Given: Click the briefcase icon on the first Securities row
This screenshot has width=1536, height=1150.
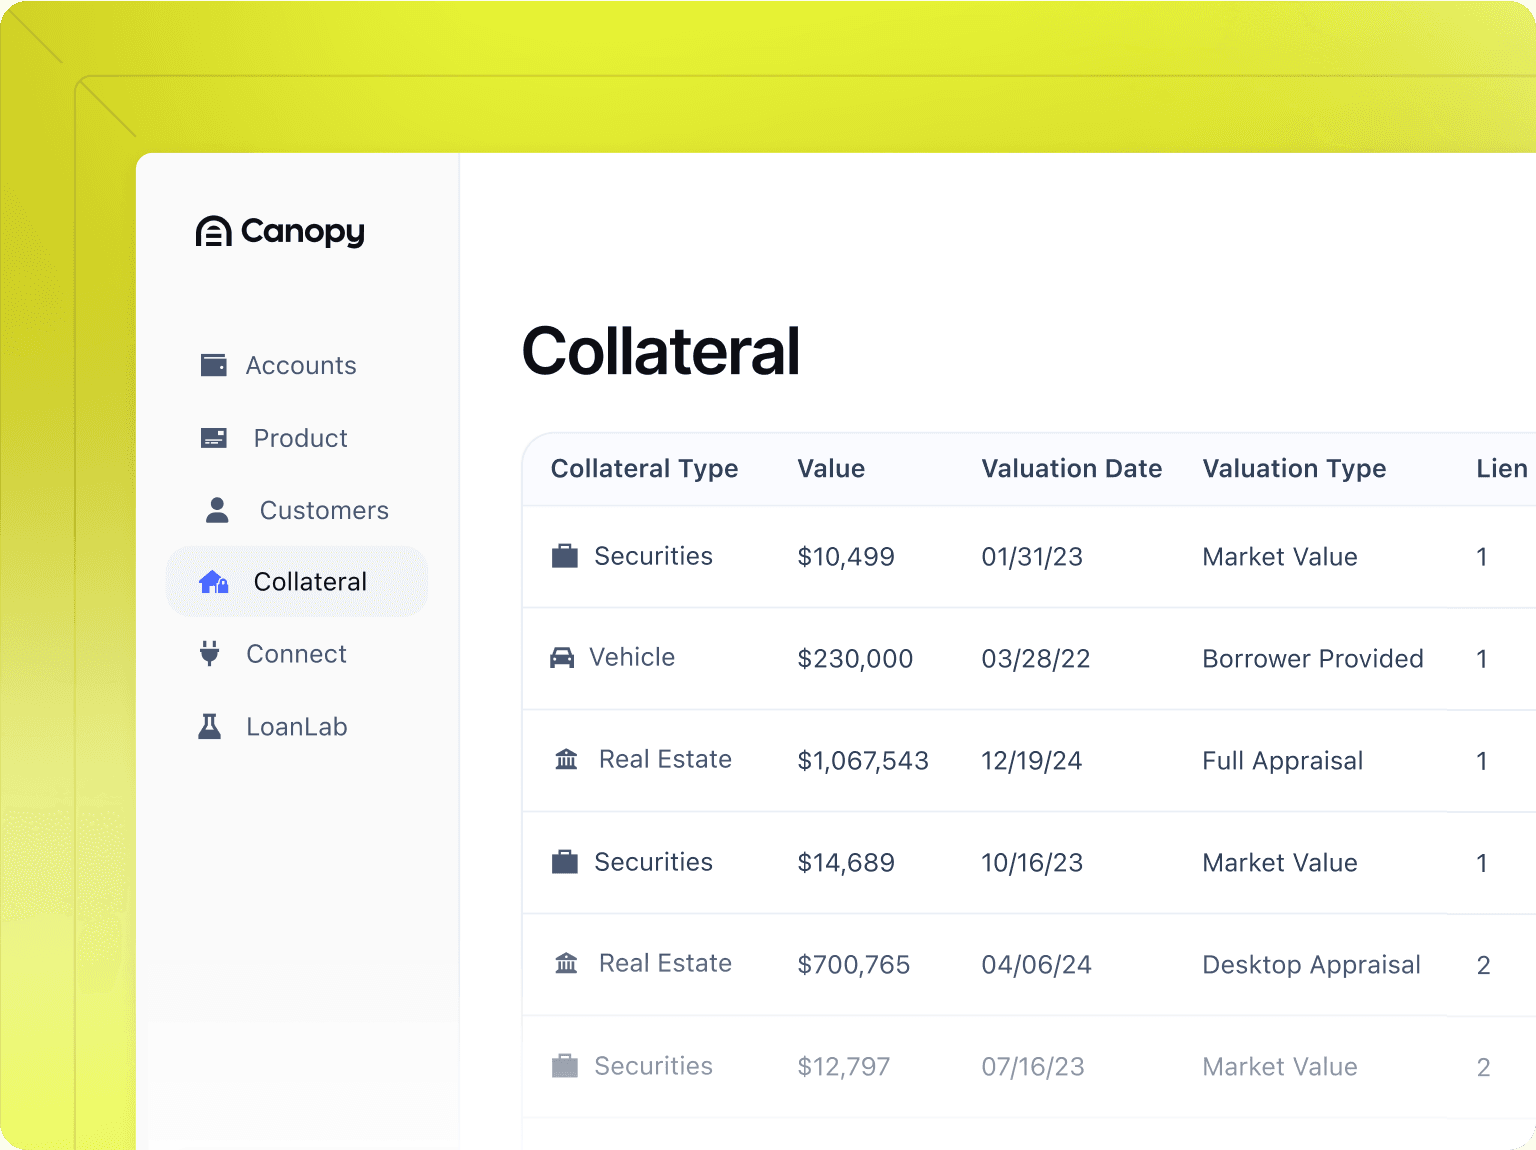Looking at the screenshot, I should pyautogui.click(x=565, y=556).
